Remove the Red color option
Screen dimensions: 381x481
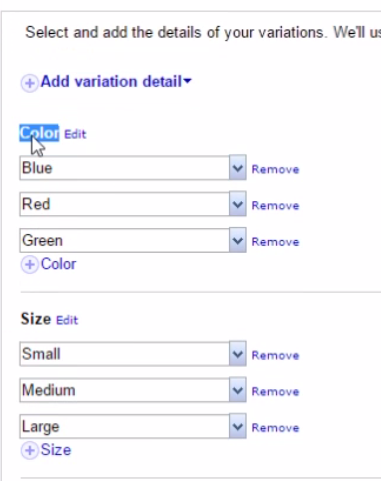pyautogui.click(x=275, y=206)
